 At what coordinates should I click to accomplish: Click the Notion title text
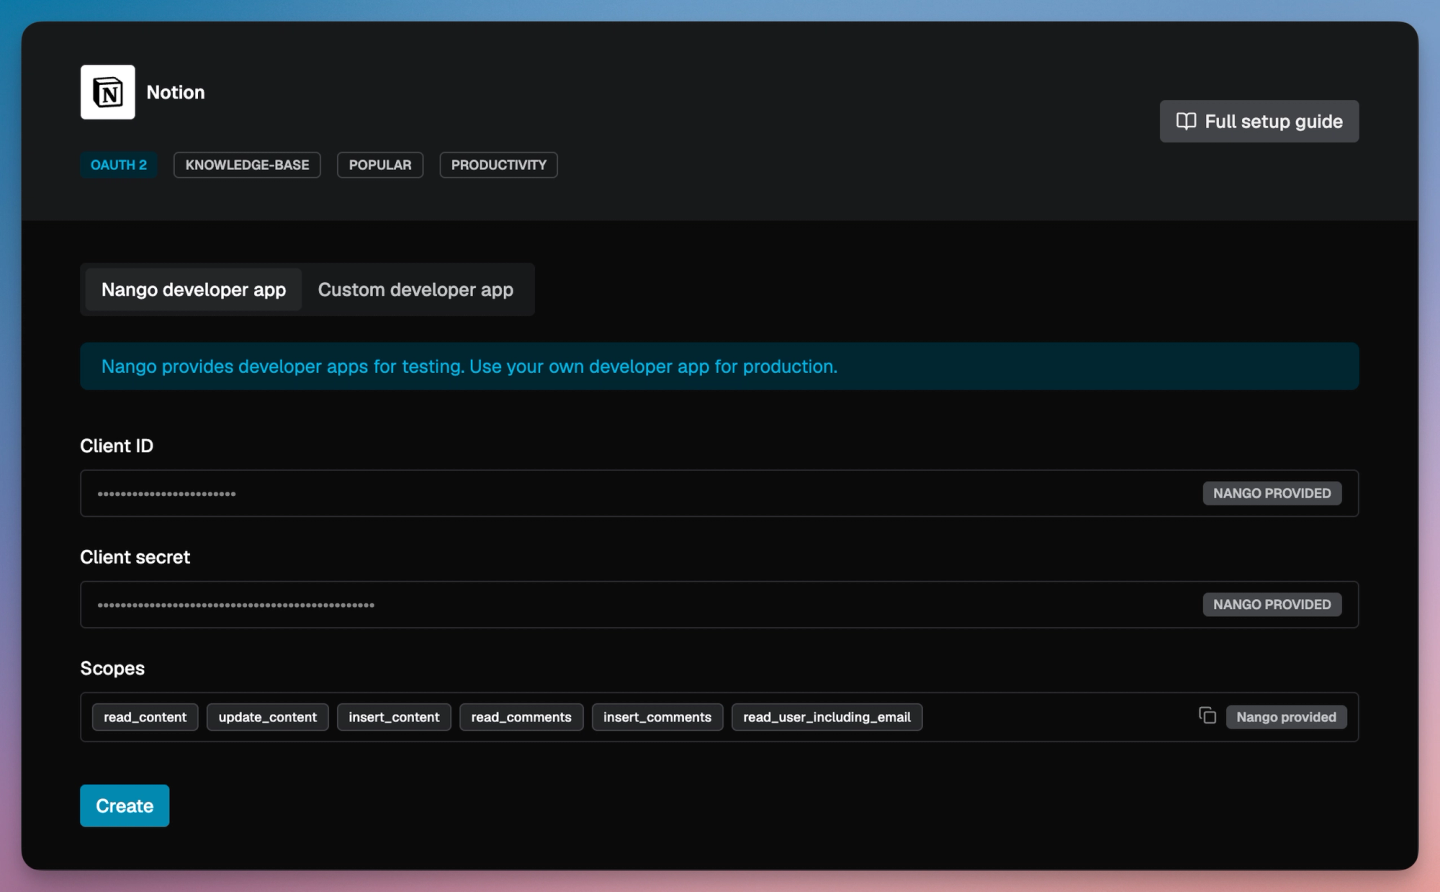176,92
